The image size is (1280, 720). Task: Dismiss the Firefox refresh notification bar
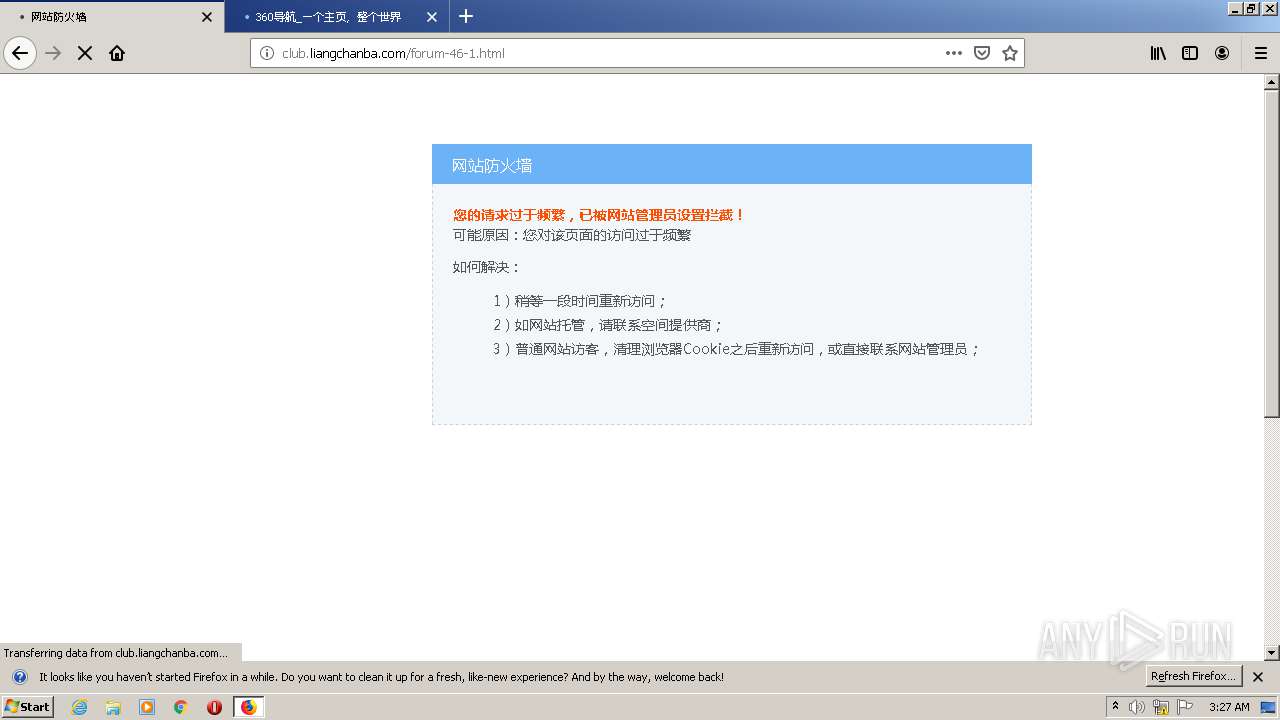(x=1258, y=677)
